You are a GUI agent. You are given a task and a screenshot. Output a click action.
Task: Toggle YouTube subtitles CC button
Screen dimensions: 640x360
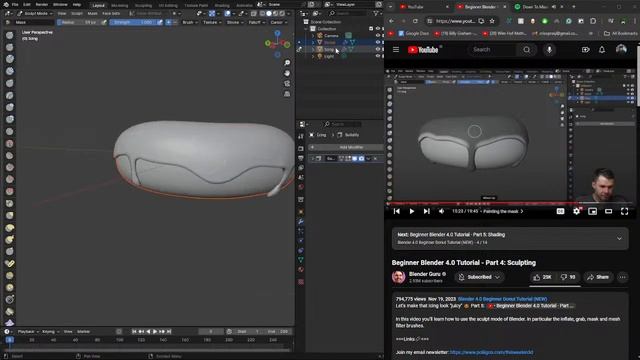(560, 211)
